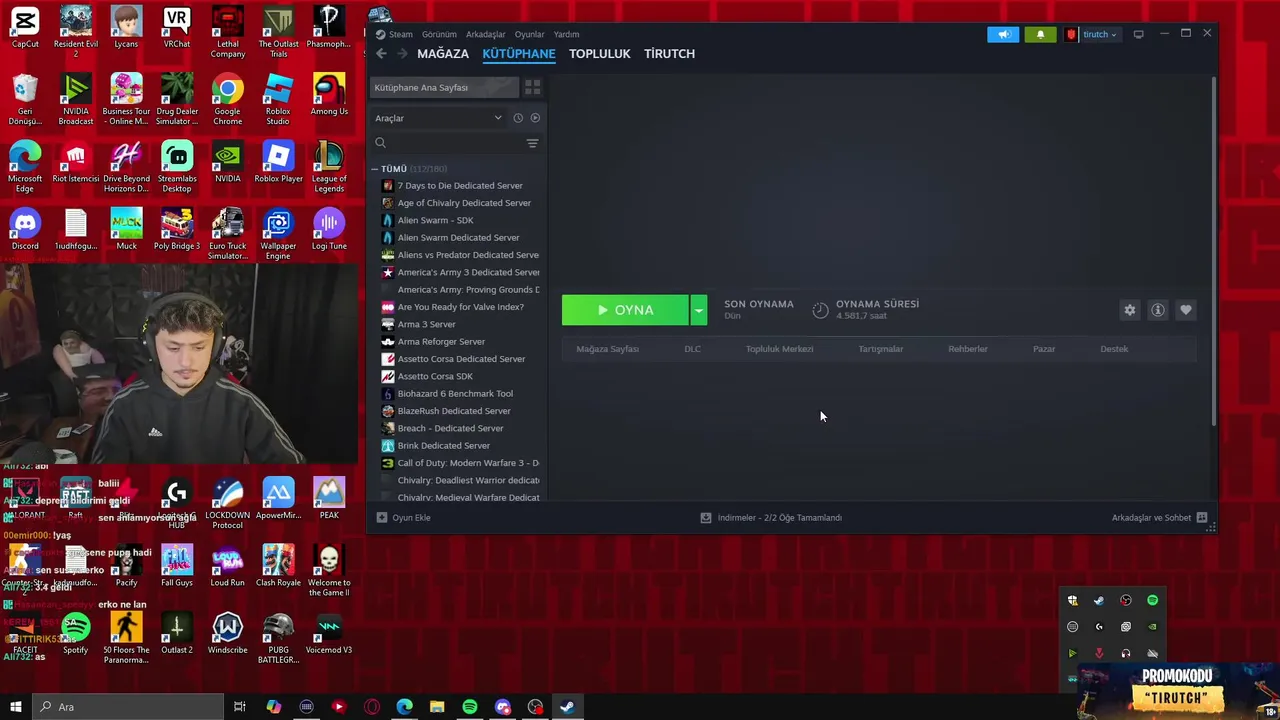1280x720 pixels.
Task: Select Biohazard 6 Benchmark Tool
Action: [x=460, y=393]
